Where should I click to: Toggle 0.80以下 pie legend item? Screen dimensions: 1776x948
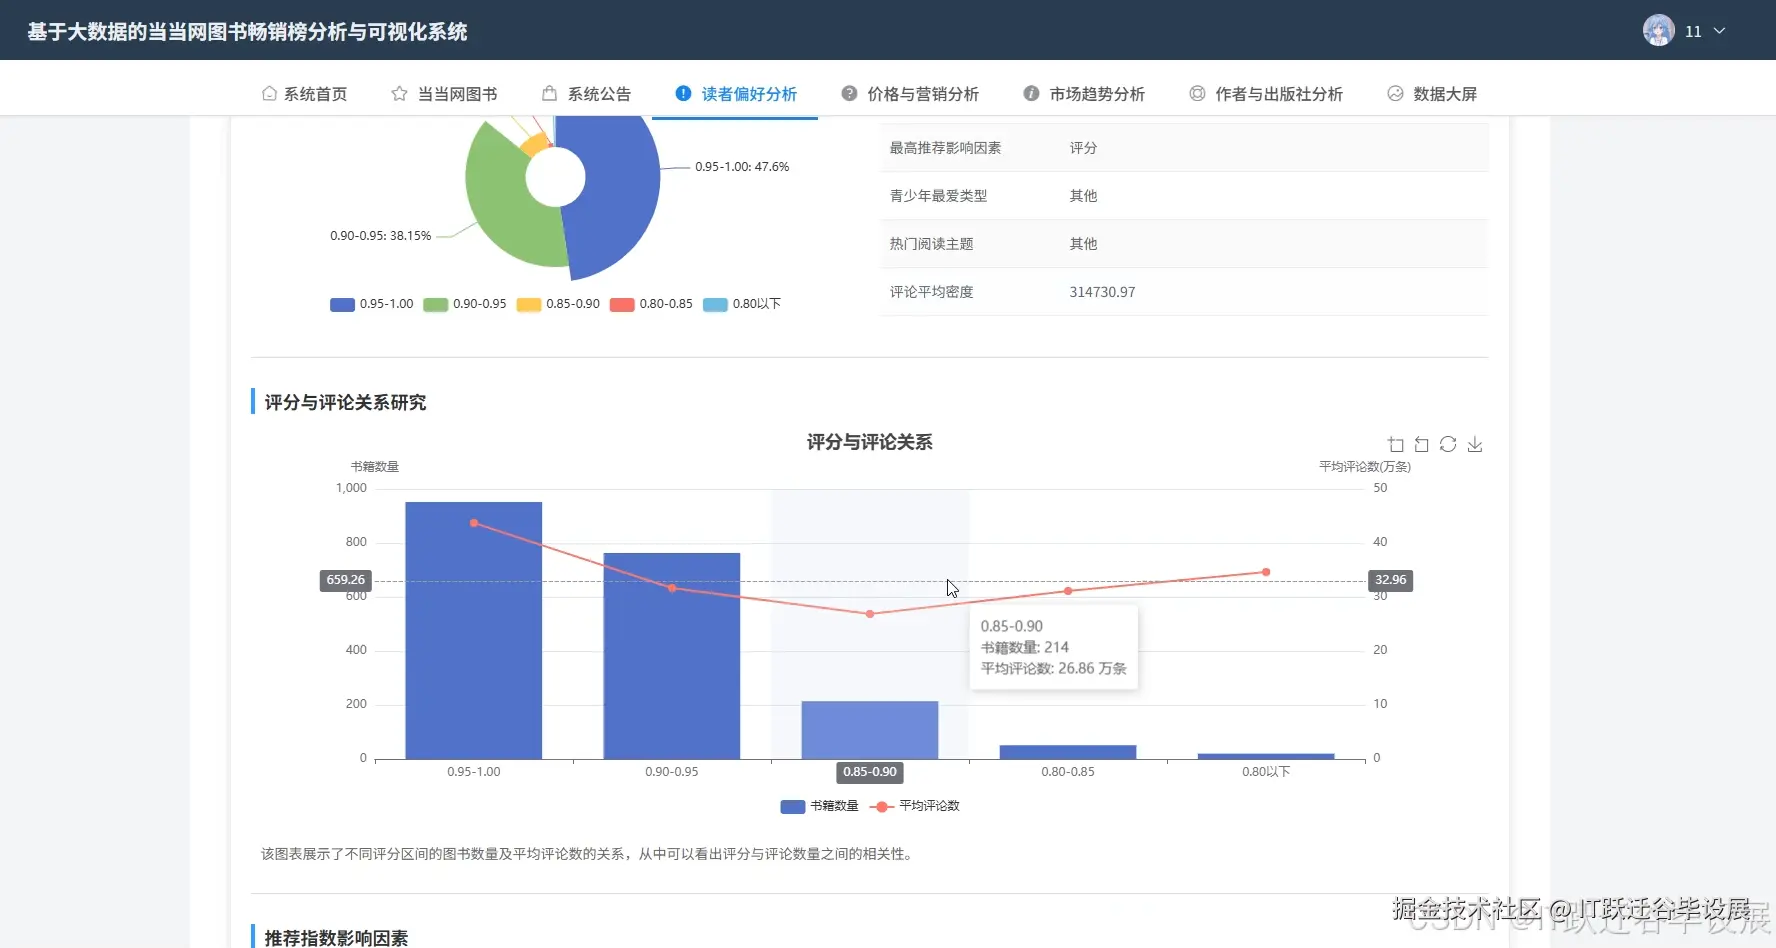tap(742, 304)
